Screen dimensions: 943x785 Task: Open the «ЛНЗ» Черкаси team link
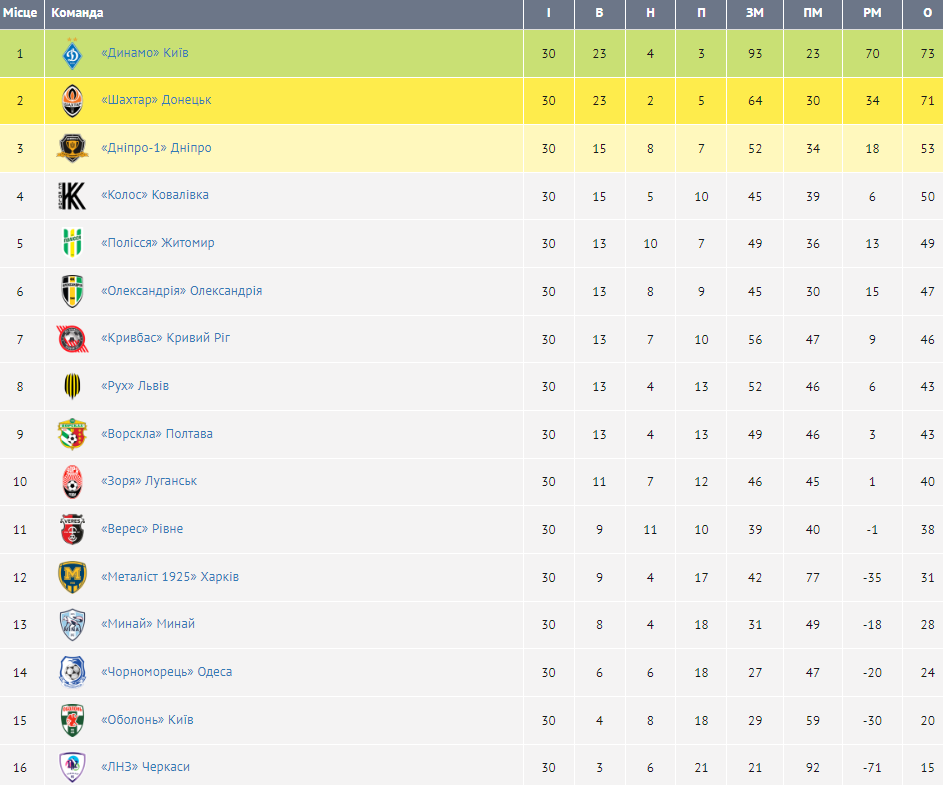click(145, 767)
